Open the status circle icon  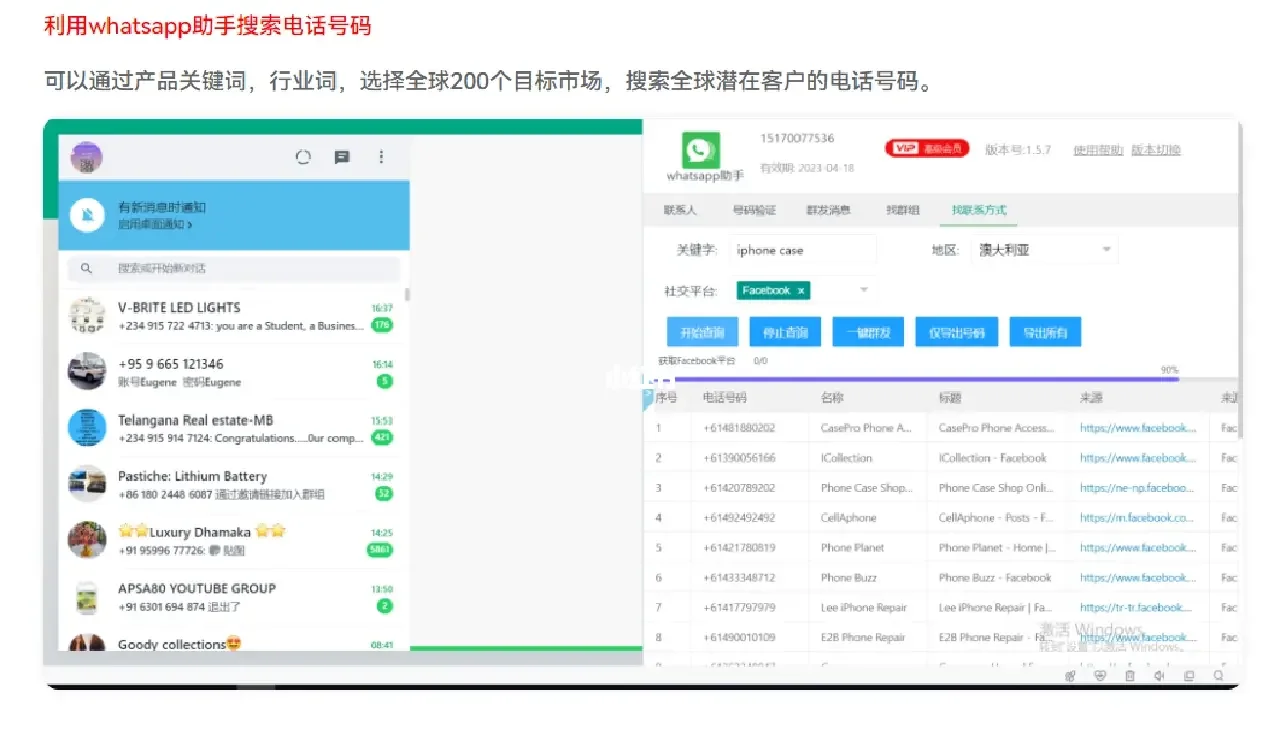click(304, 157)
